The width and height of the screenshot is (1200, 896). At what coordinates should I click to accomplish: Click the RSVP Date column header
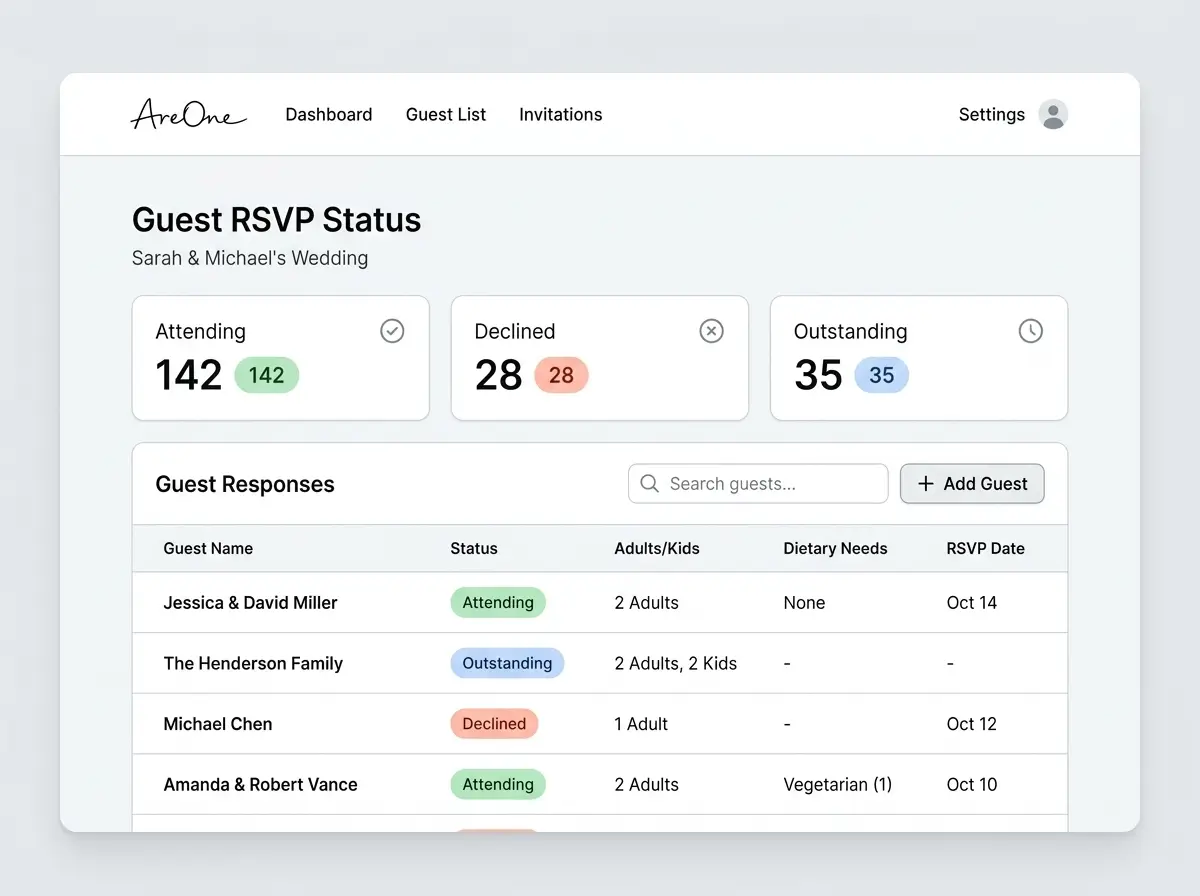click(x=986, y=548)
